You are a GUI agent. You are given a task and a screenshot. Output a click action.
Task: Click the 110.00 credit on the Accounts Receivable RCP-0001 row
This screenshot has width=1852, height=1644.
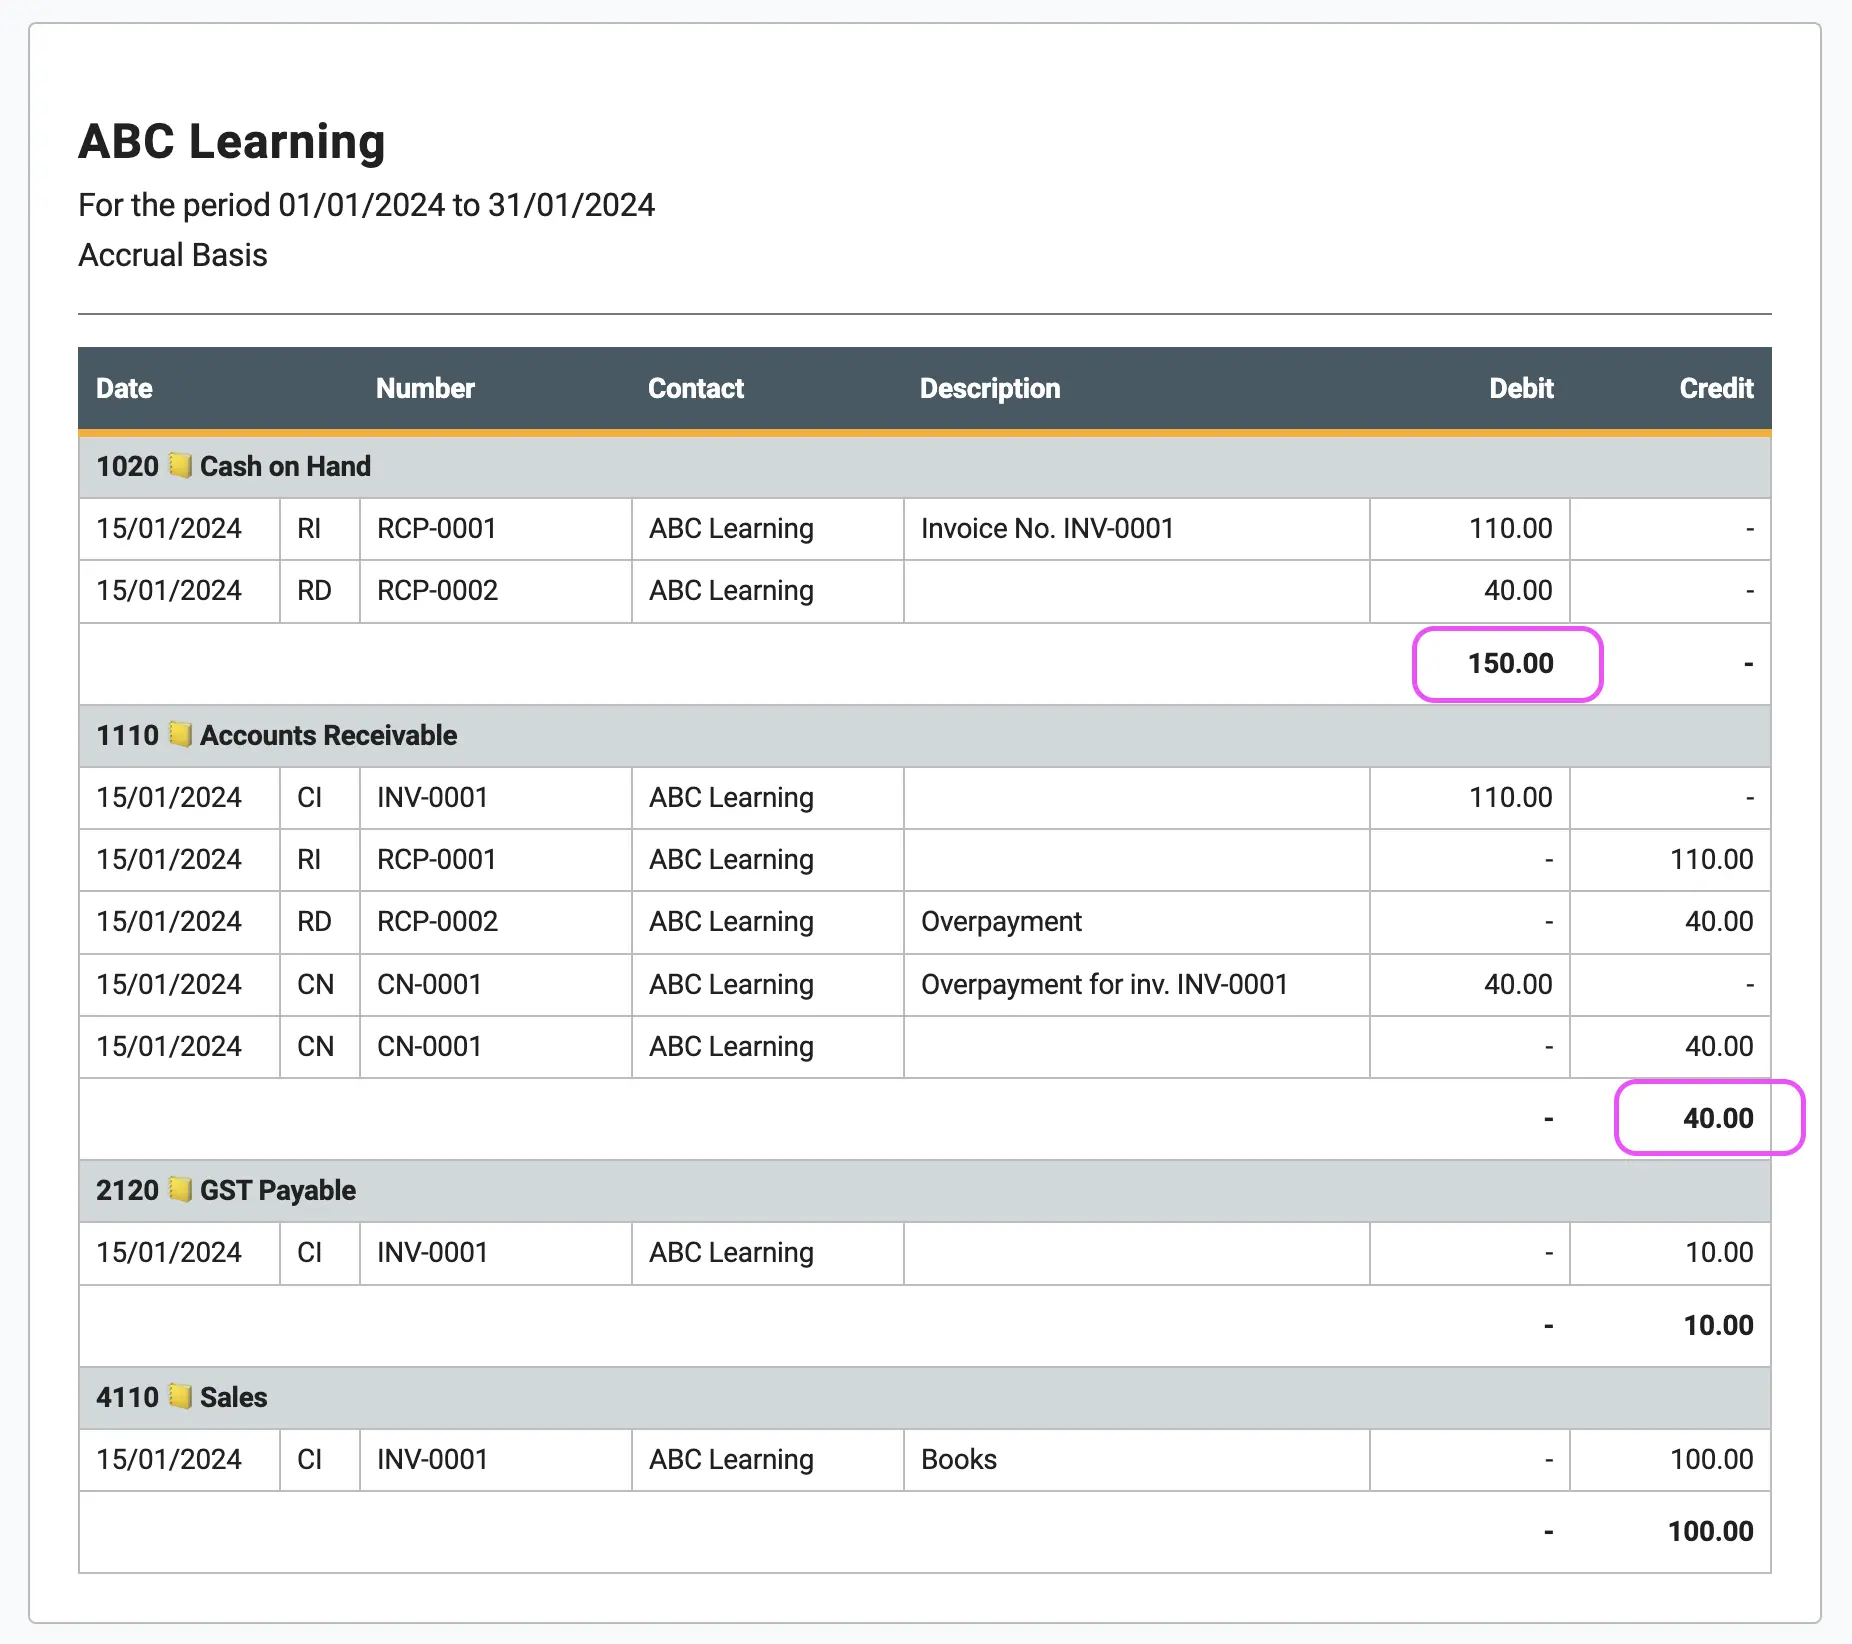click(x=1711, y=859)
